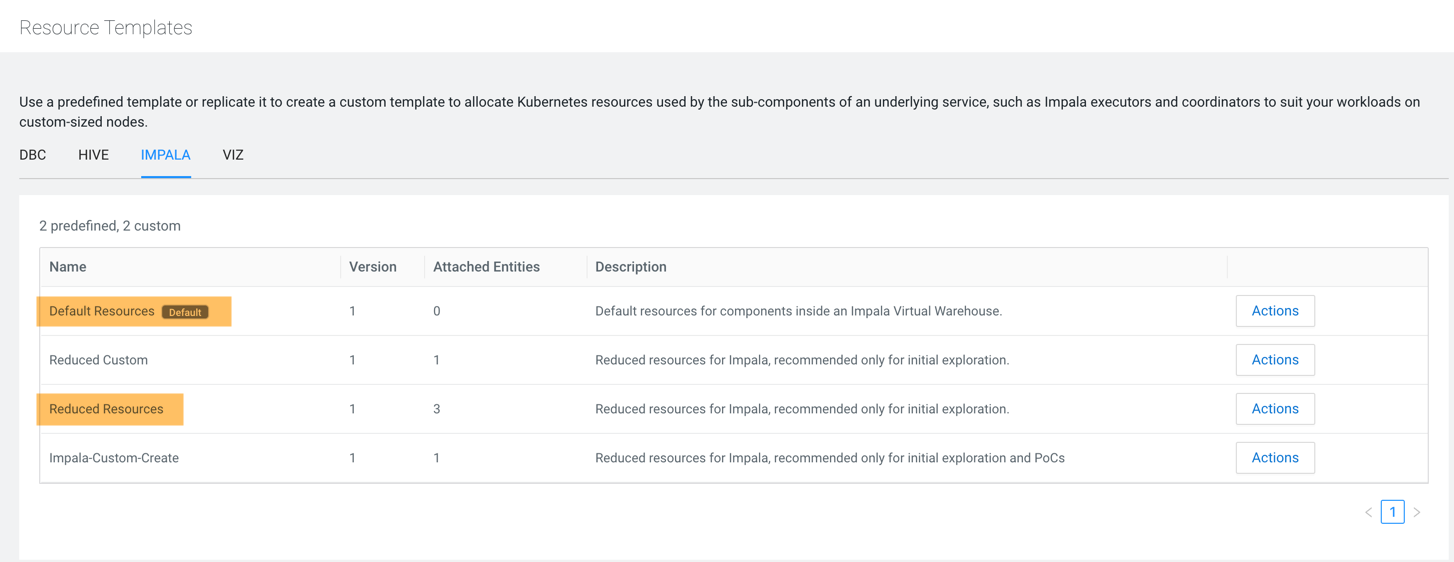The width and height of the screenshot is (1454, 562).
Task: Click the Impala-Custom-Create template name
Action: click(114, 458)
